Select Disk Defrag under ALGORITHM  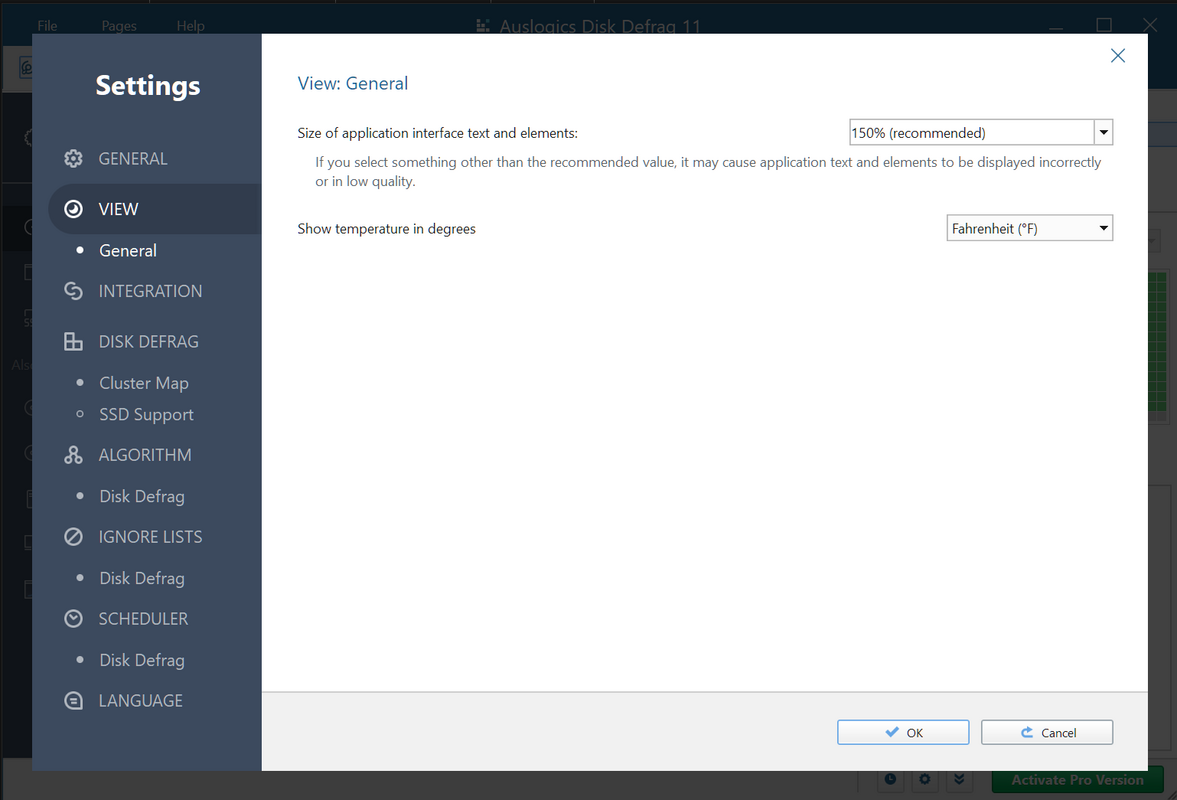coord(142,496)
